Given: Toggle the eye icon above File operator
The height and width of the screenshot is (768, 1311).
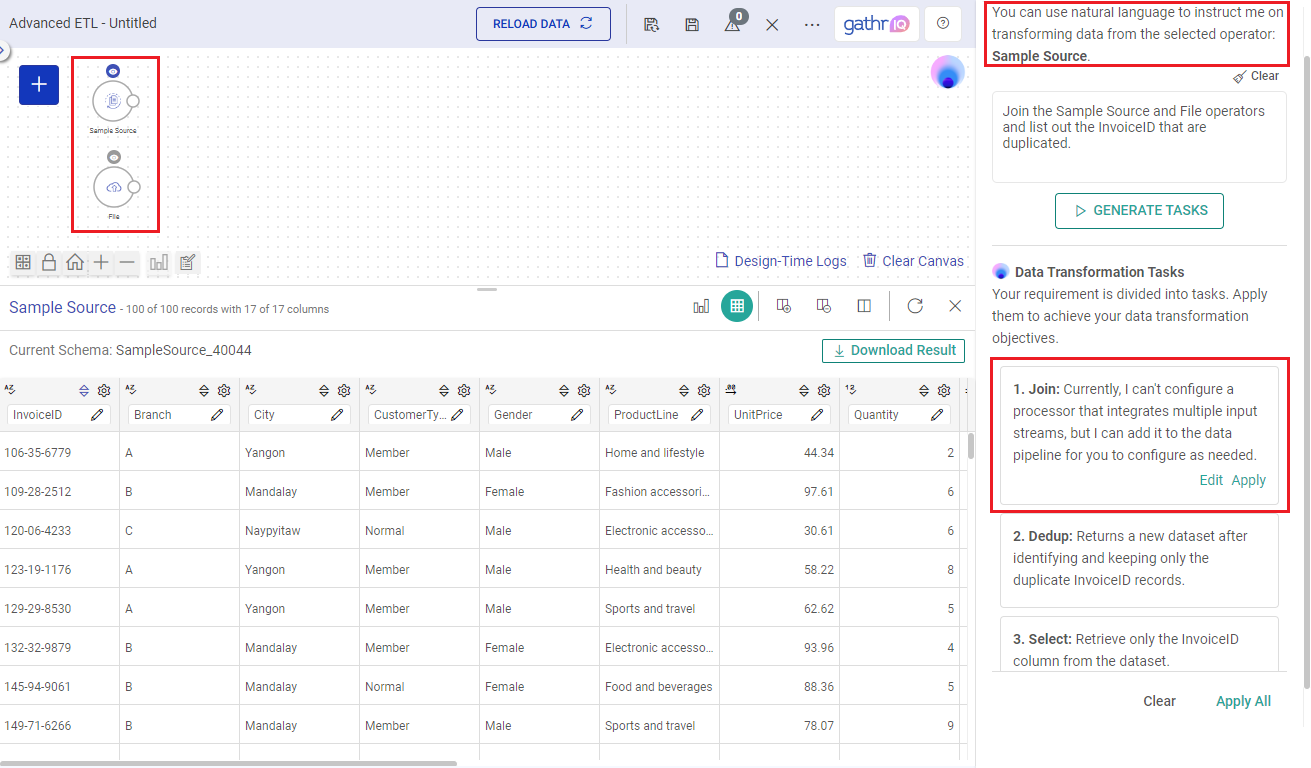Looking at the screenshot, I should click(114, 157).
